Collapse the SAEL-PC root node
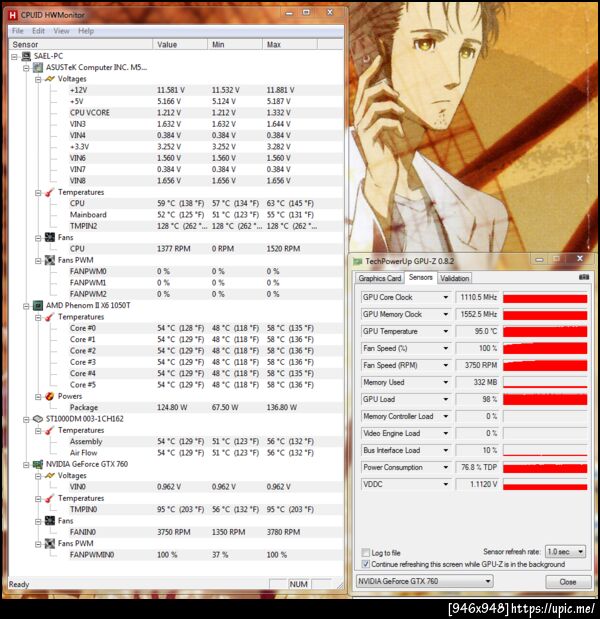Viewport: 600px width, 619px height. (15, 57)
